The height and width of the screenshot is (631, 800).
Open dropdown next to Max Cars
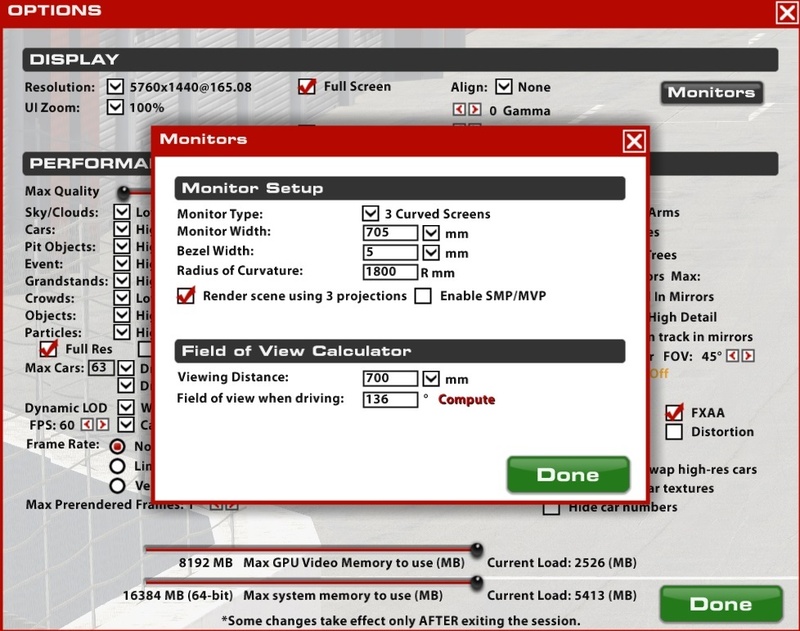pyautogui.click(x=126, y=368)
